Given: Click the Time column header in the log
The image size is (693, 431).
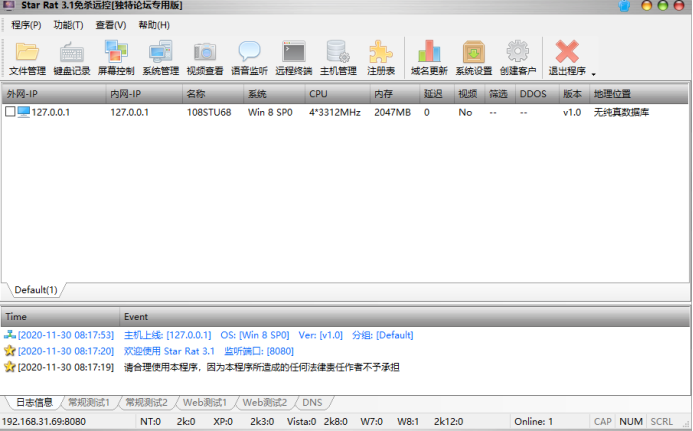Looking at the screenshot, I should click(60, 317).
